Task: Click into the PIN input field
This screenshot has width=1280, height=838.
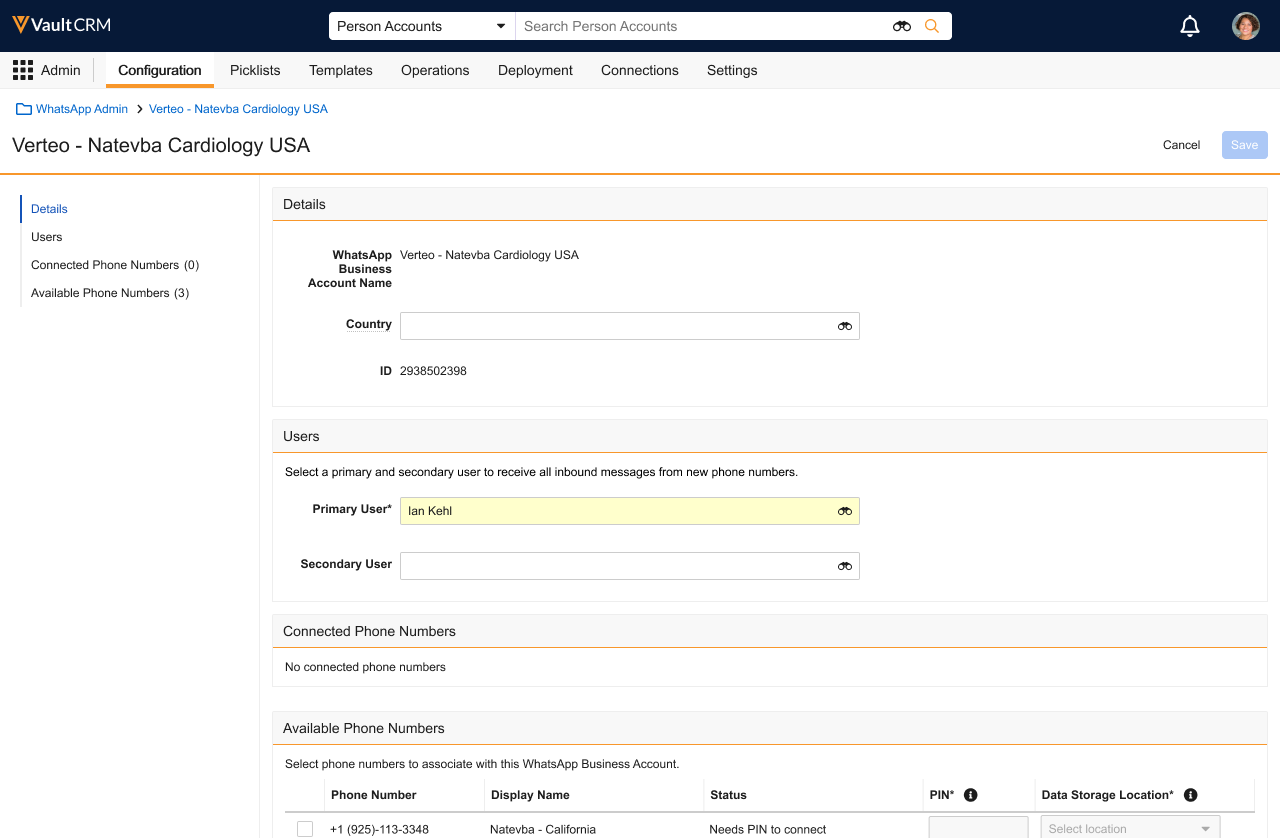Action: (978, 828)
